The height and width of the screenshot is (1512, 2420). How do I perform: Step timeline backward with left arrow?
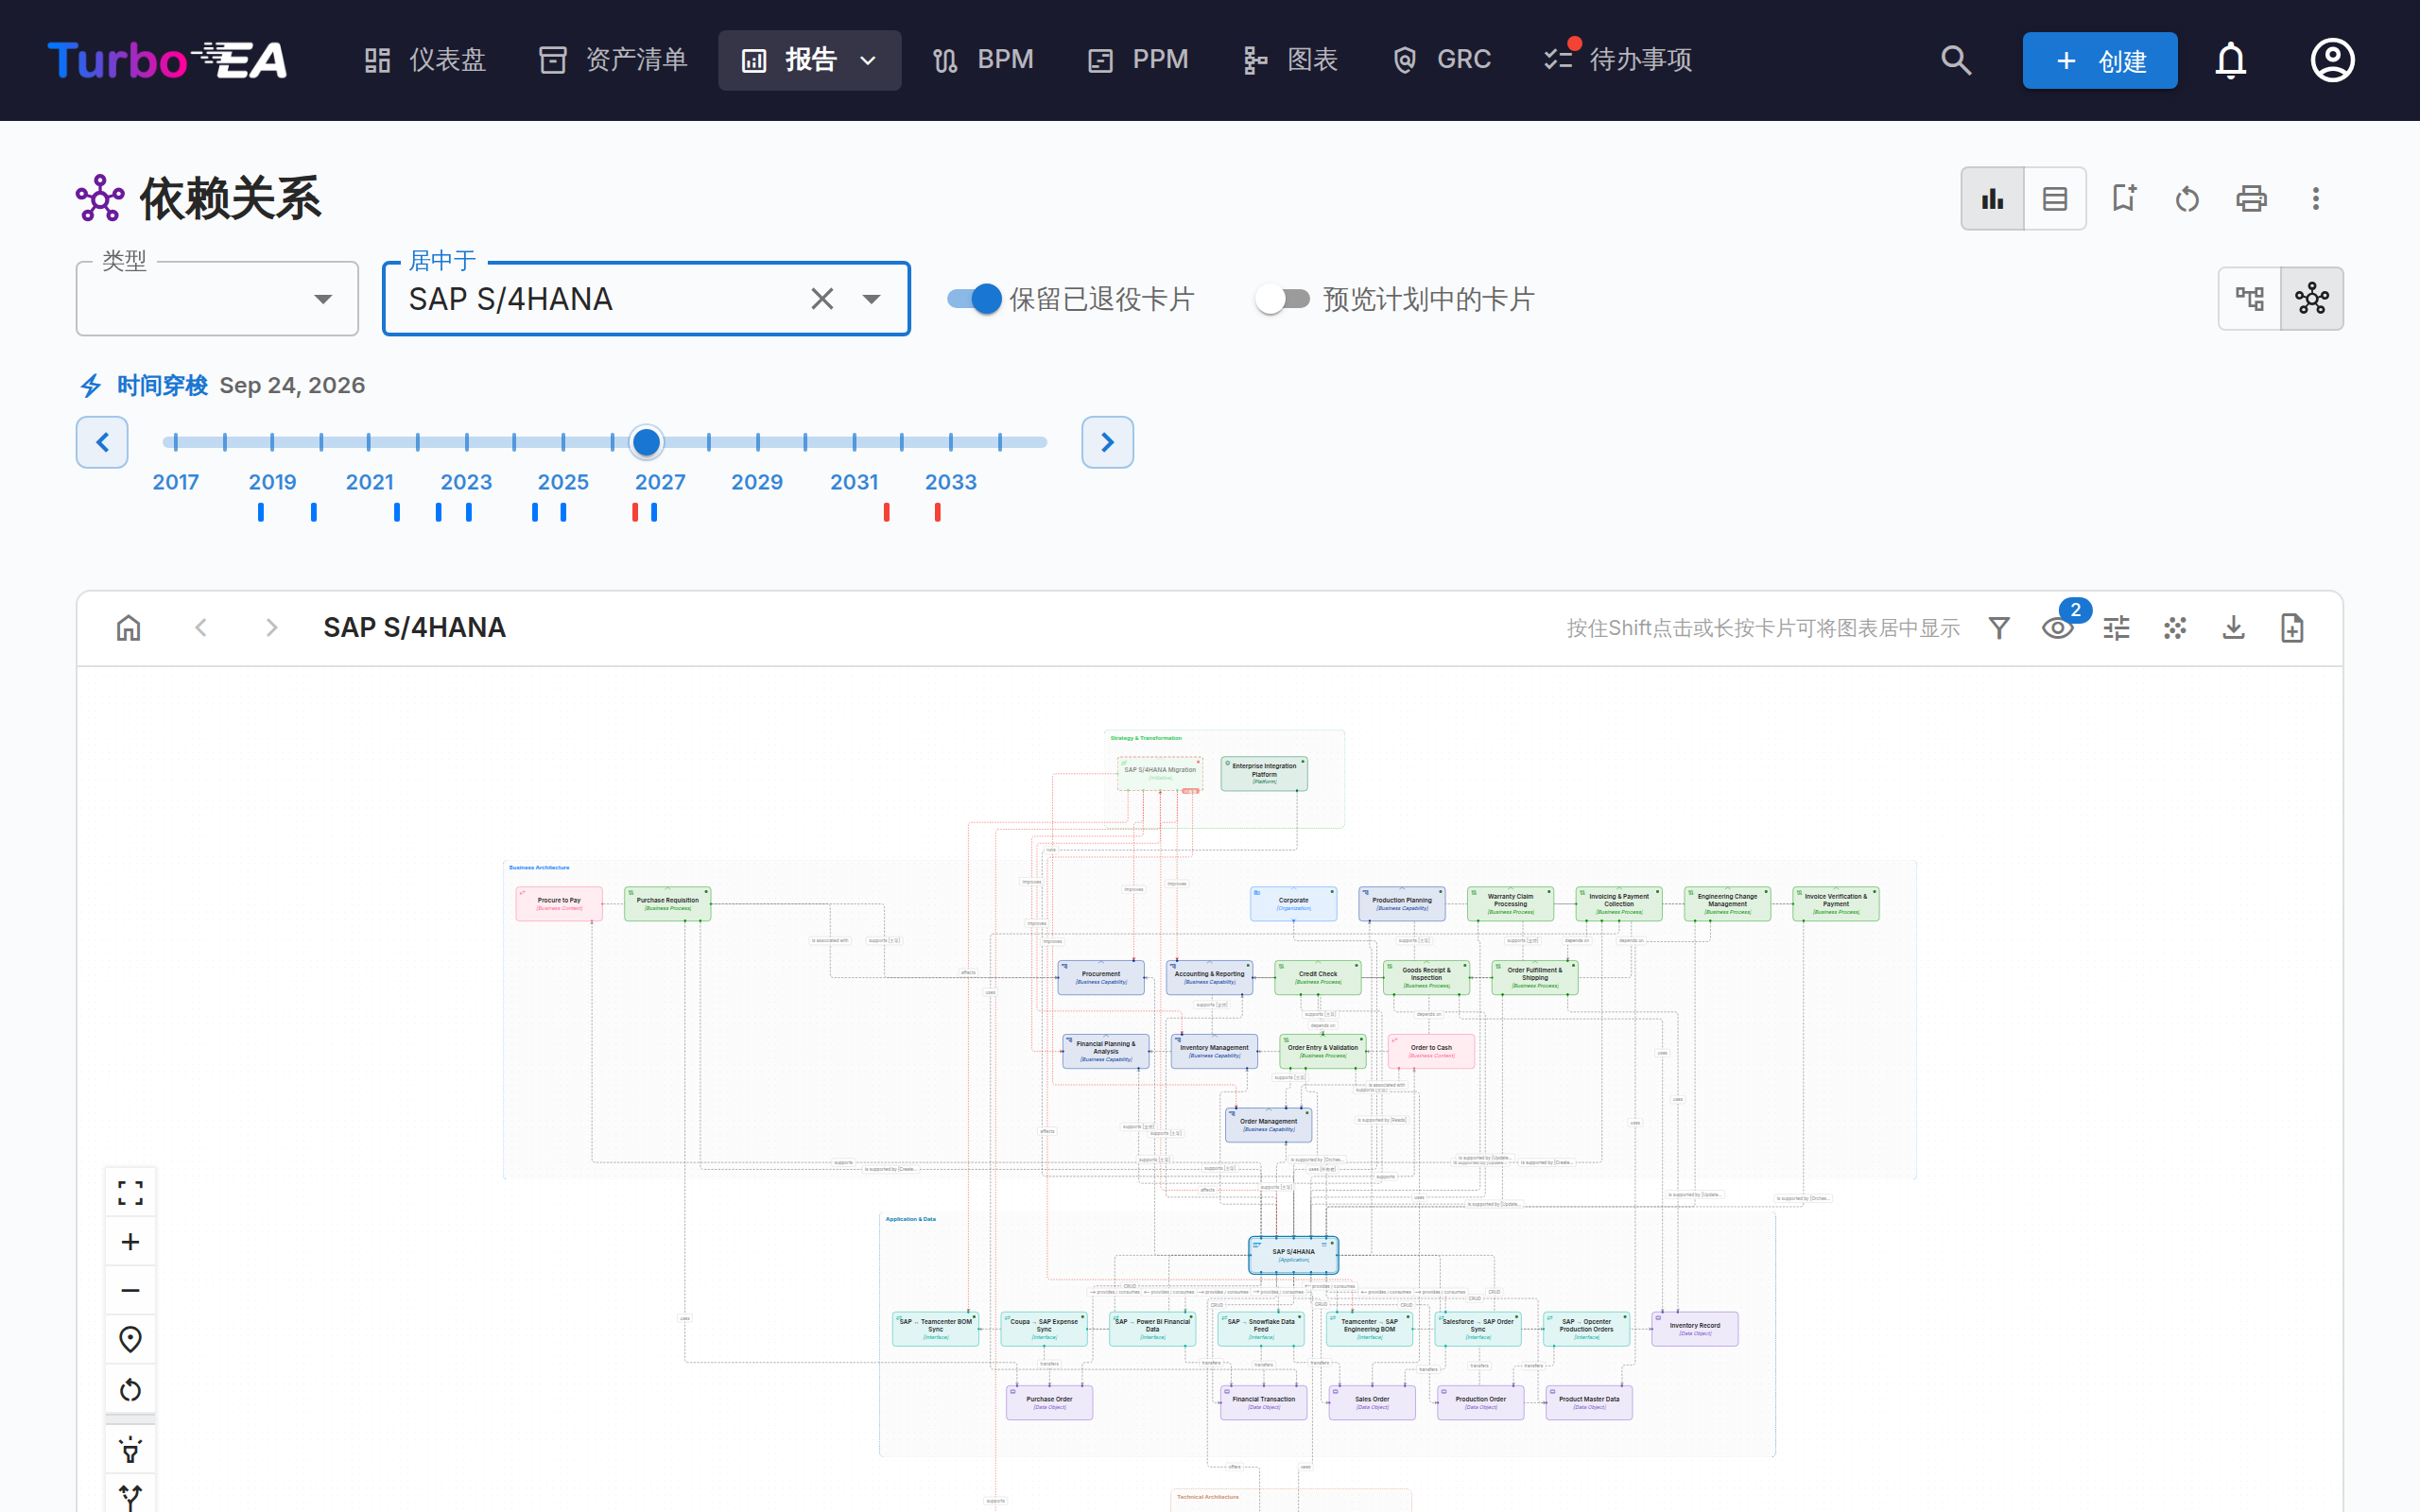[102, 442]
